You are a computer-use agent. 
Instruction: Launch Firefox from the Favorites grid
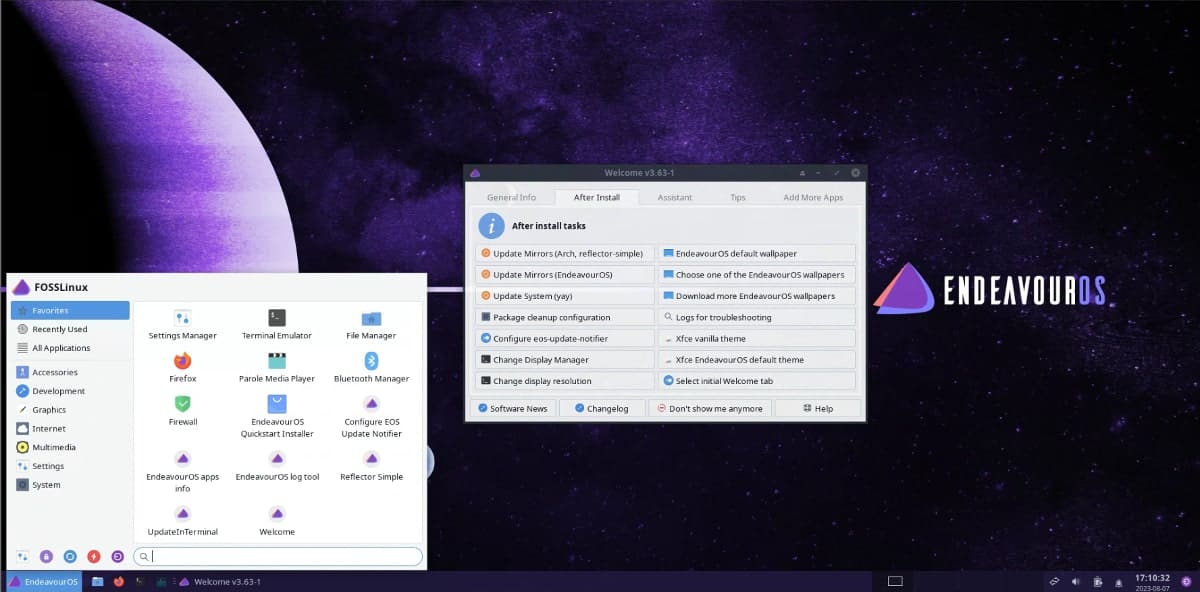[182, 368]
